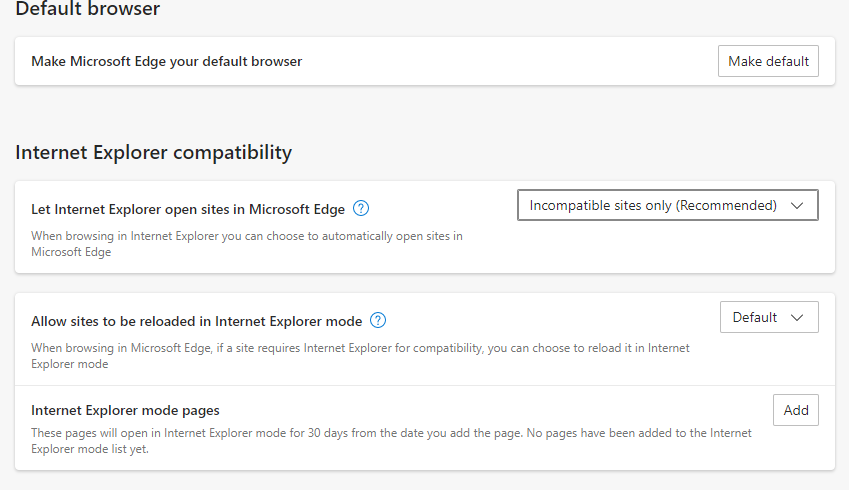The height and width of the screenshot is (490, 849).
Task: Click Allow sites to be reloaded label
Action: click(197, 321)
